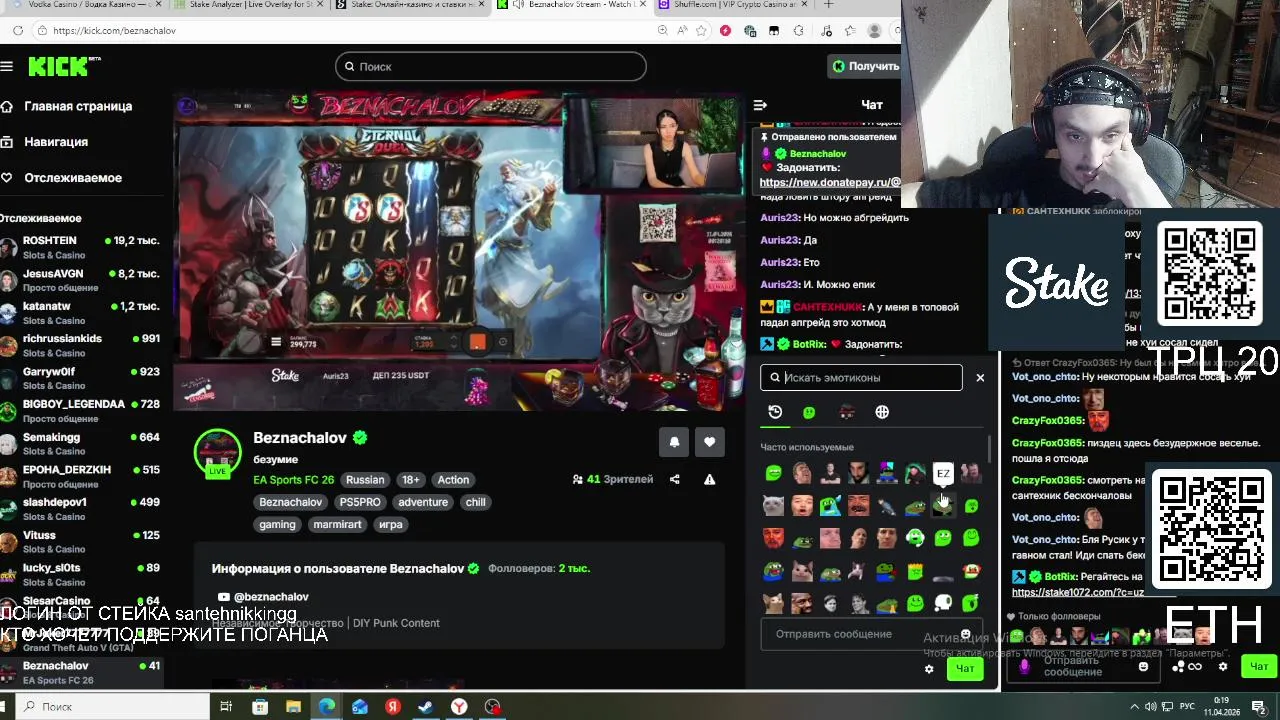Open volume control in system tray
This screenshot has height=720, width=1280.
click(x=1151, y=707)
